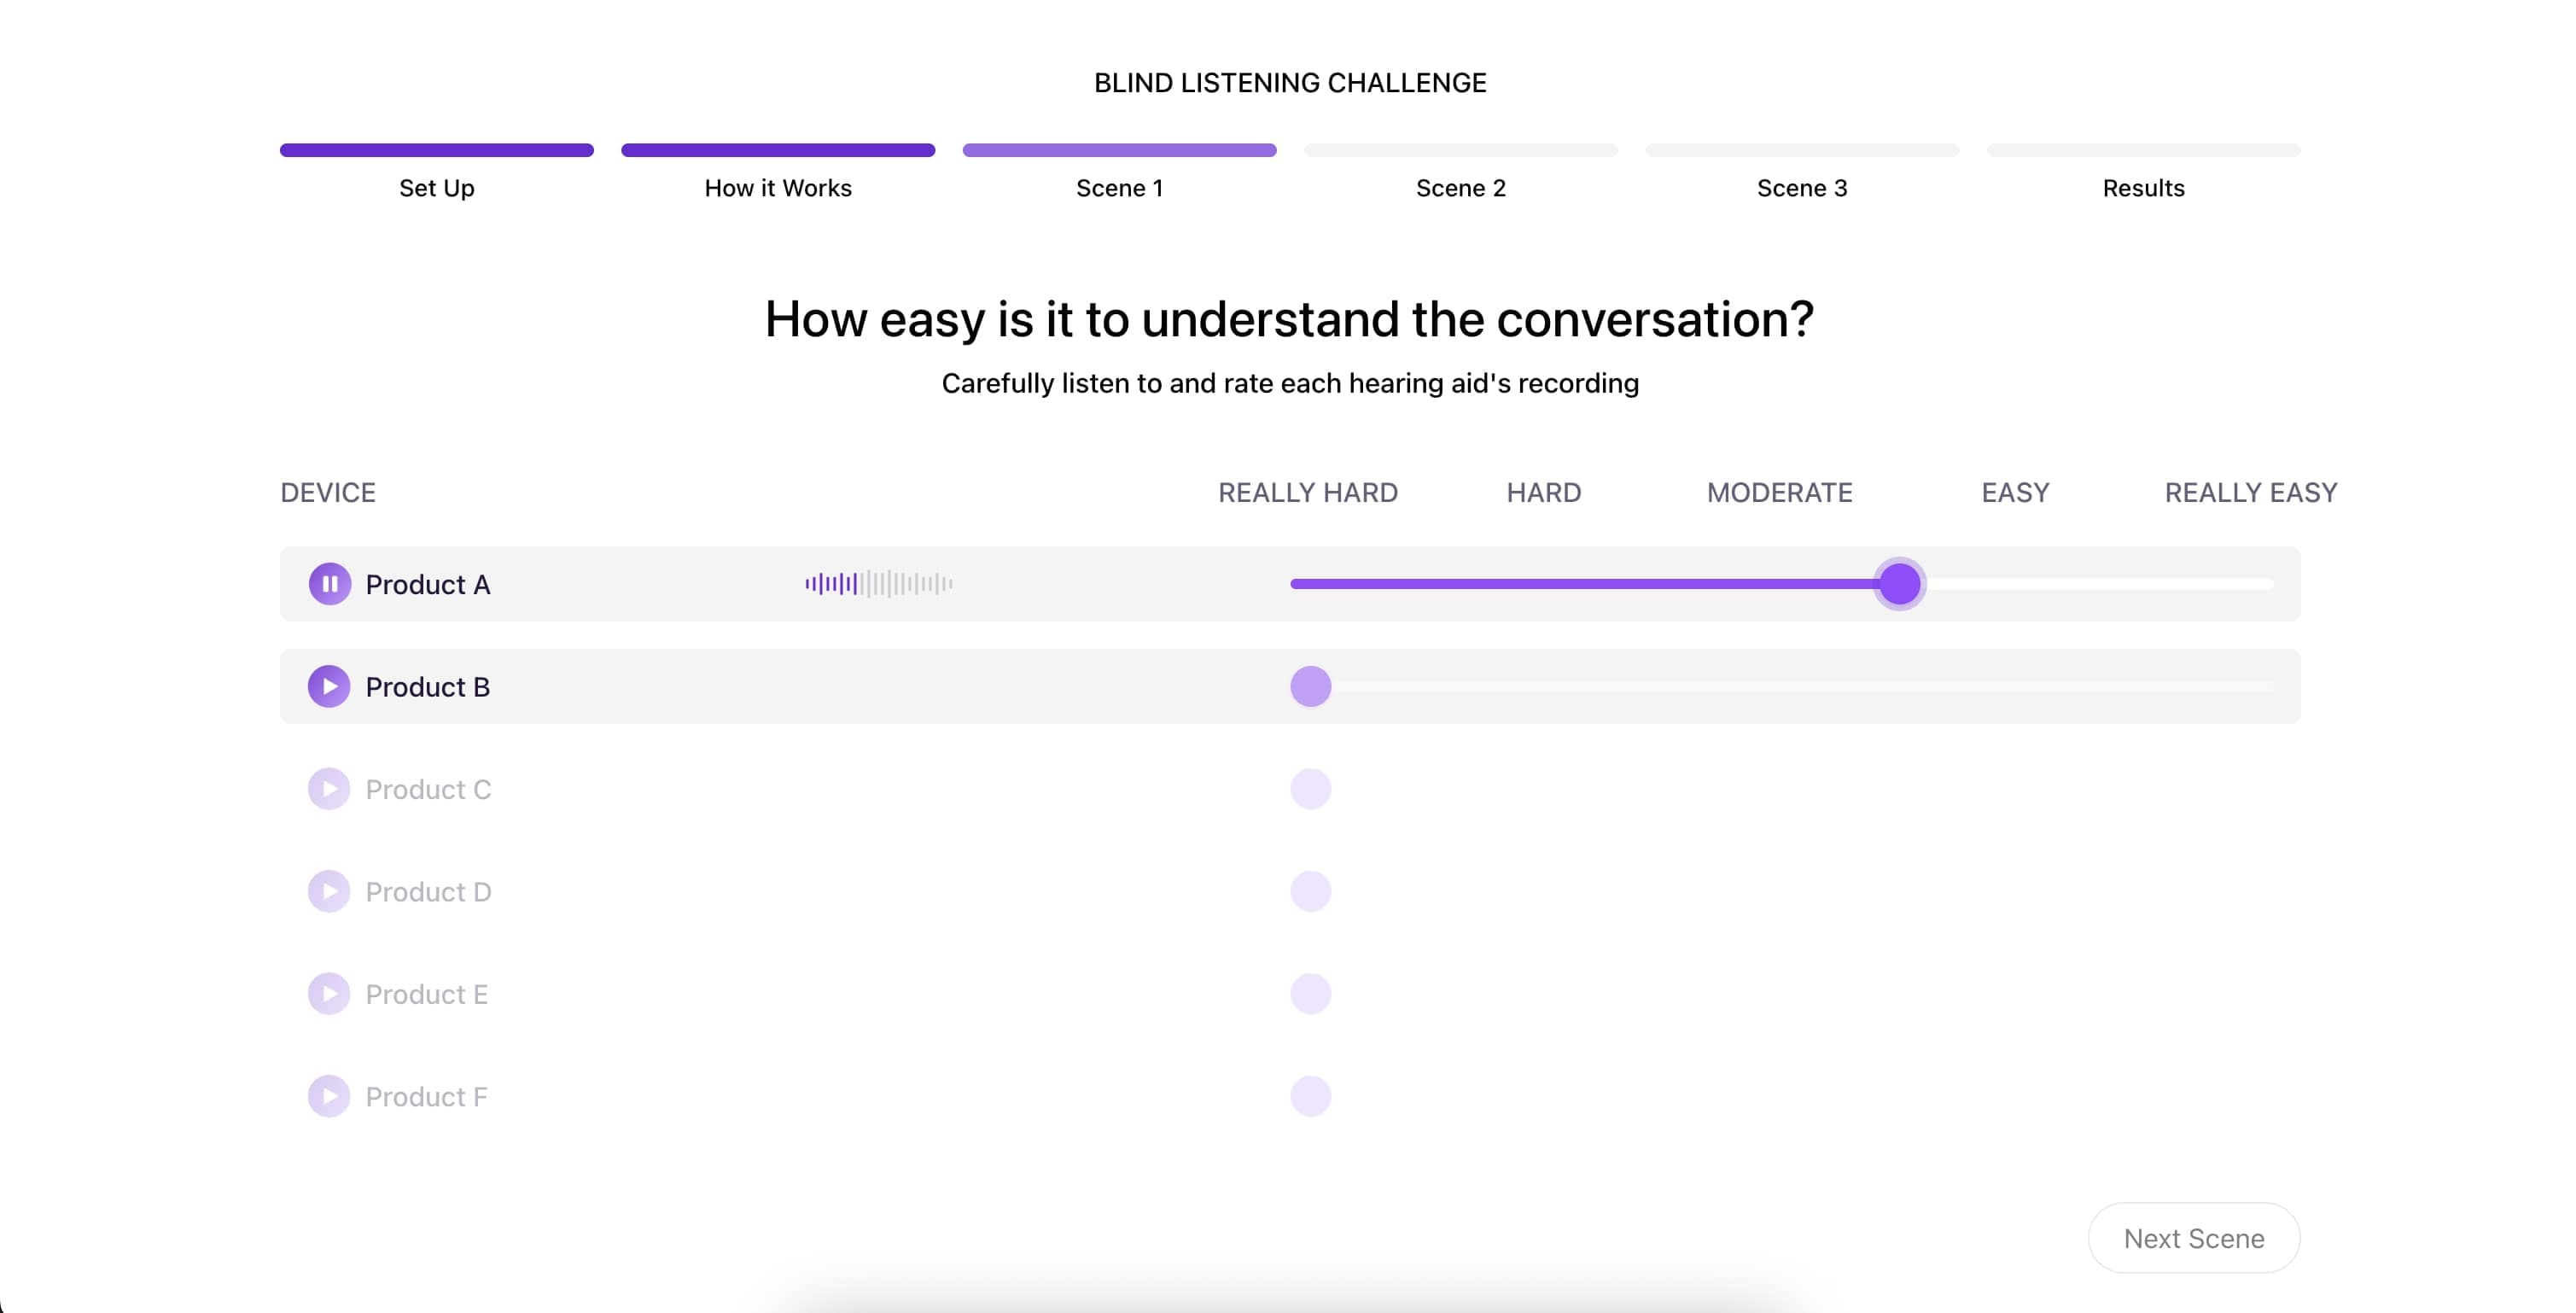Play the Product F recording
This screenshot has width=2576, height=1313.
329,1097
